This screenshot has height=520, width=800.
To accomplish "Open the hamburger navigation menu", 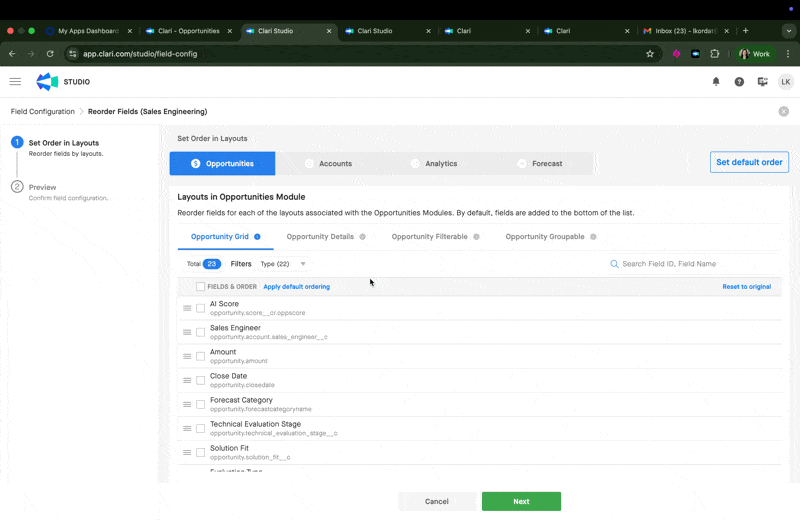I will click(x=15, y=82).
